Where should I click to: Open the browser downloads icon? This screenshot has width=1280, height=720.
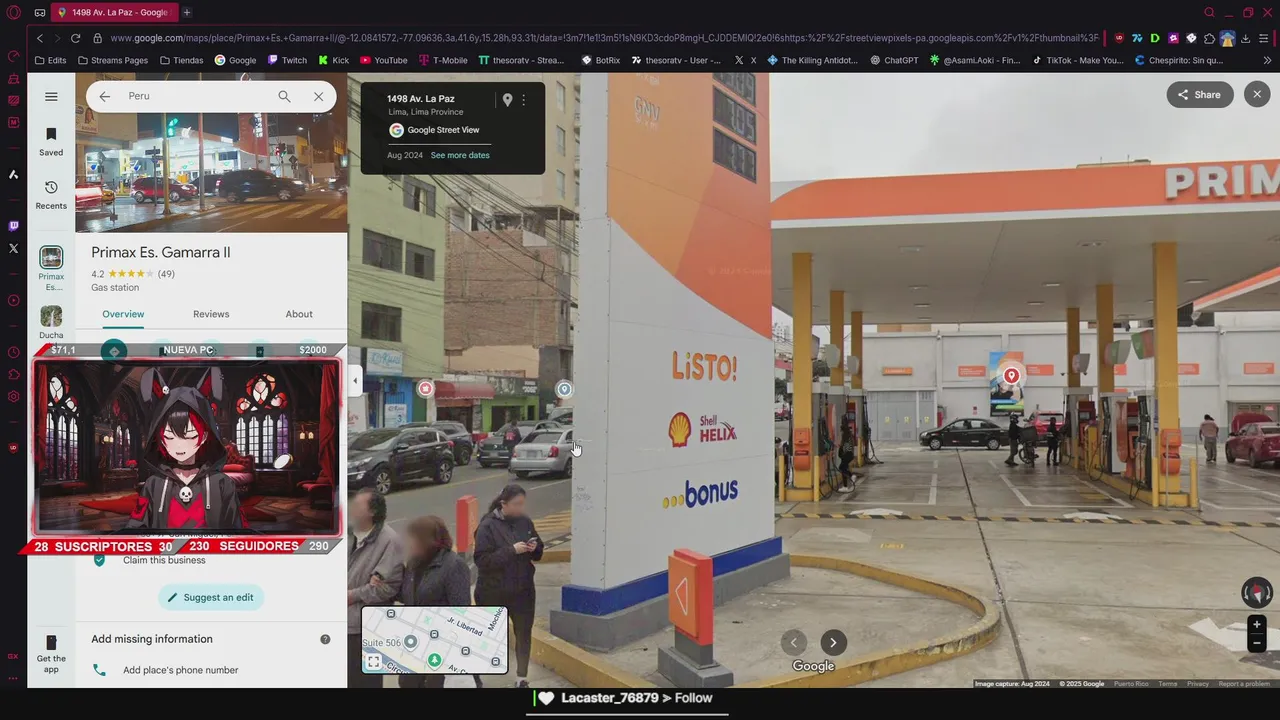[x=1245, y=38]
